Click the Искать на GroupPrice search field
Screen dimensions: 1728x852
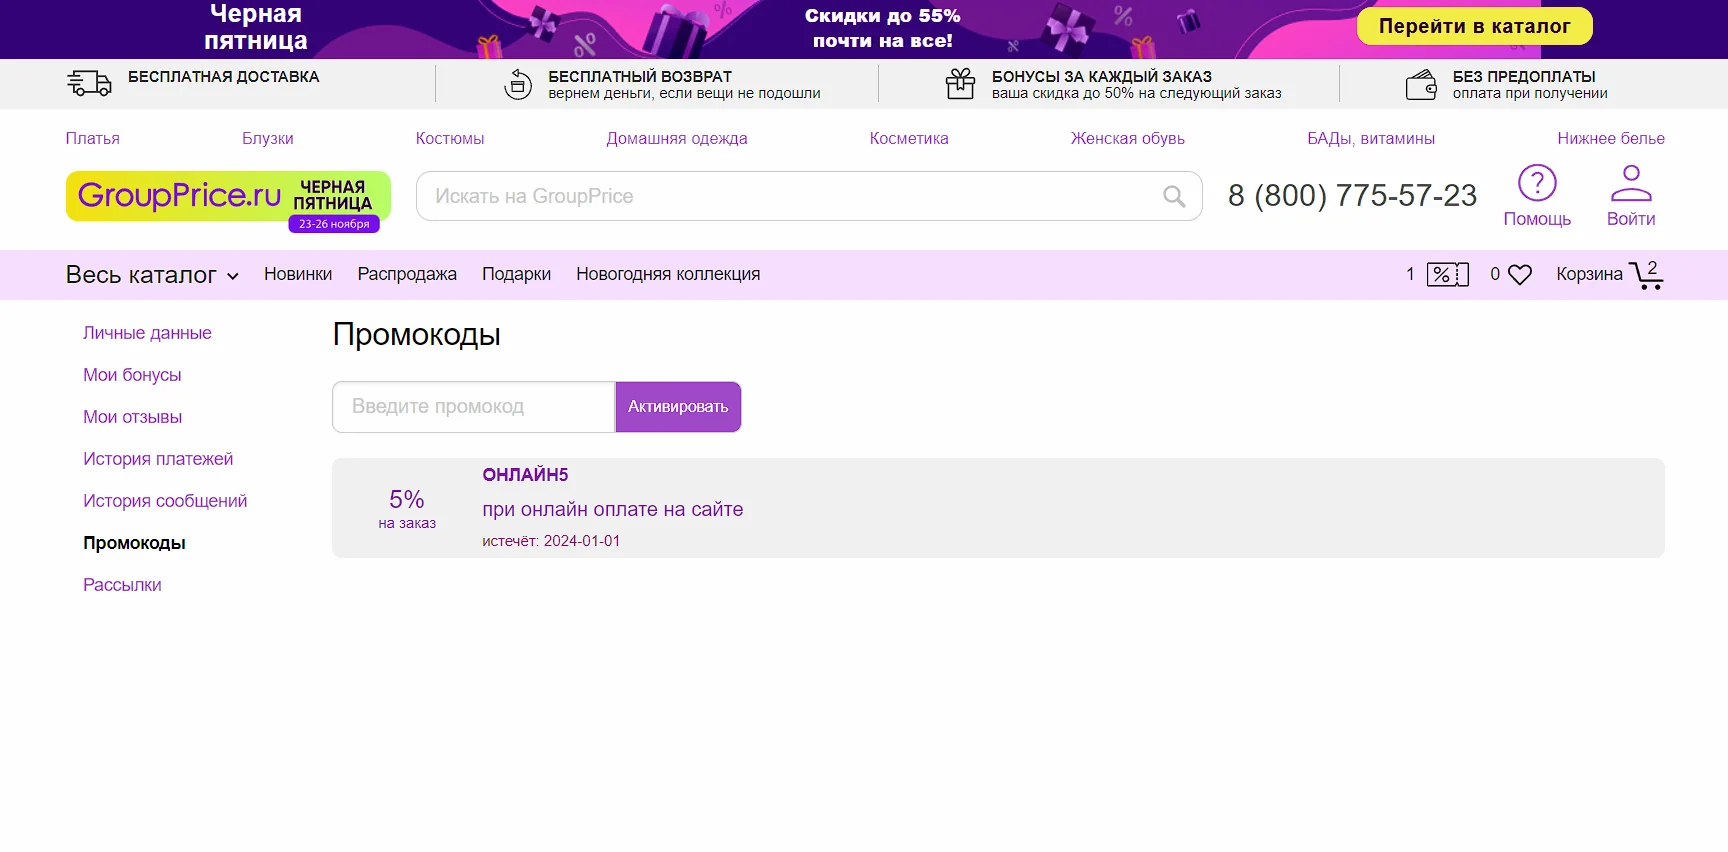tap(790, 197)
